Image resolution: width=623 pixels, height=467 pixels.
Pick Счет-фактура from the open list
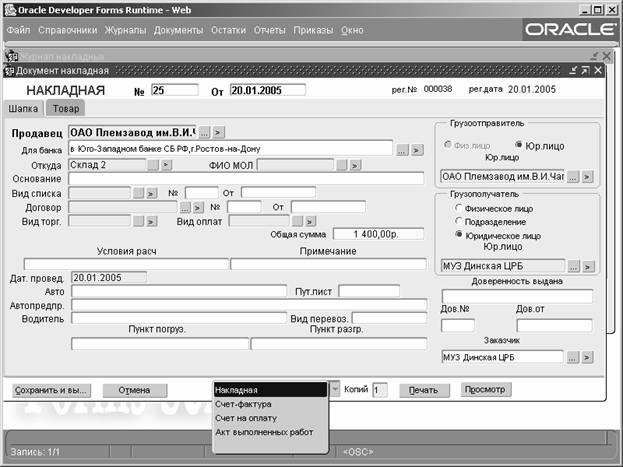[x=242, y=404]
